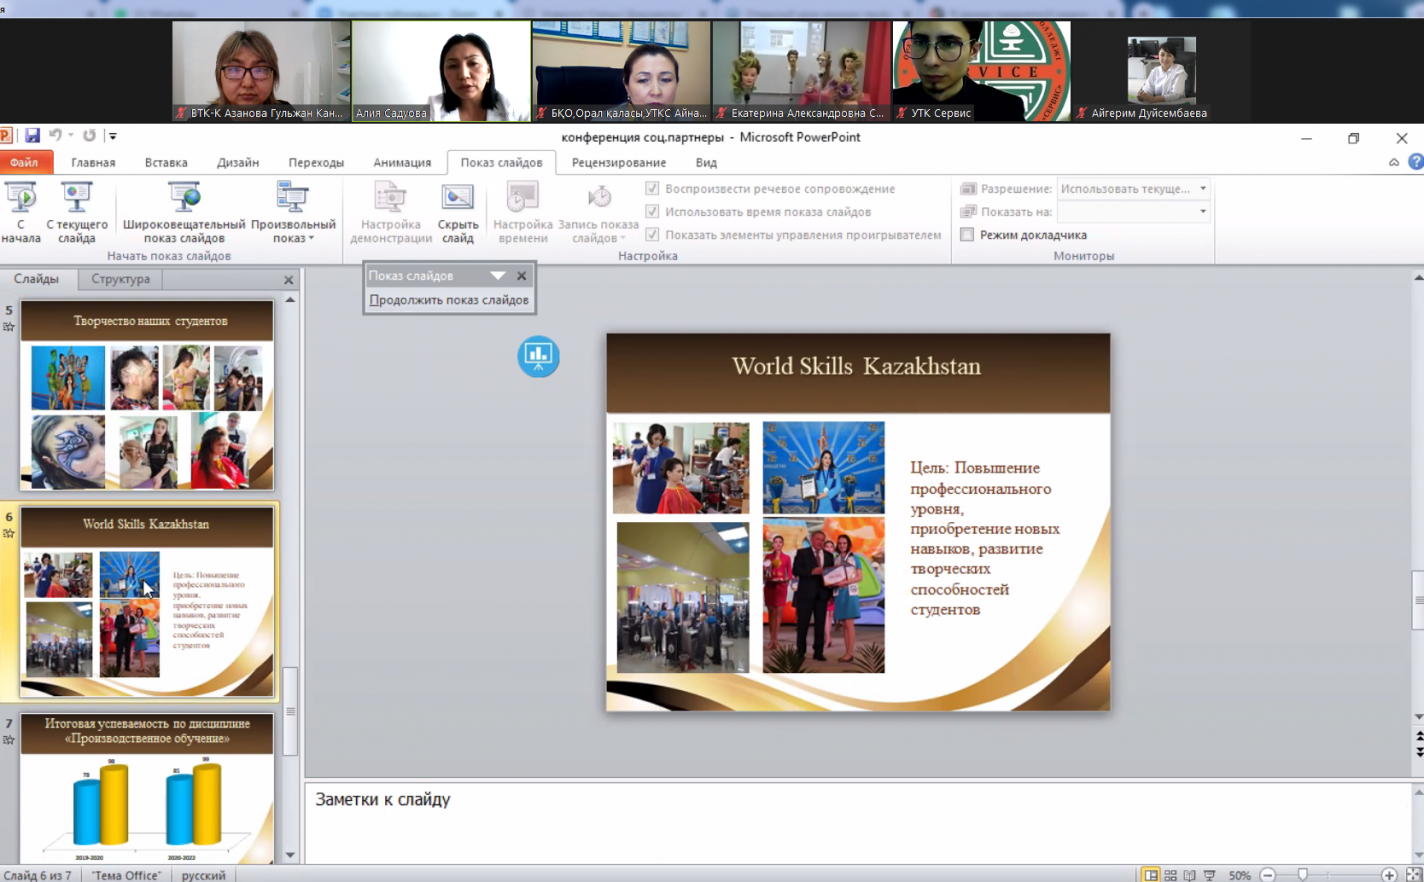1424x882 pixels.
Task: Click the slide 5 animation star icon
Action: (9, 327)
